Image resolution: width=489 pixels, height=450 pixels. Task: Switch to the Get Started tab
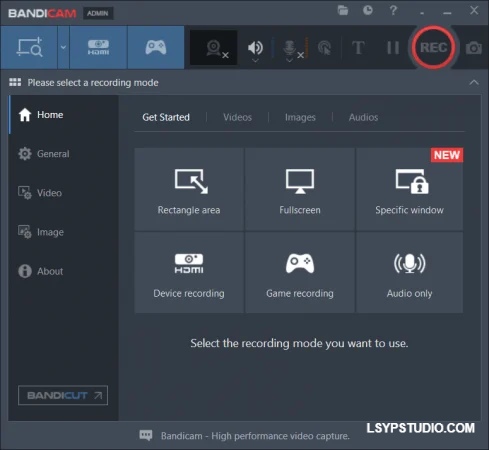pyautogui.click(x=166, y=117)
